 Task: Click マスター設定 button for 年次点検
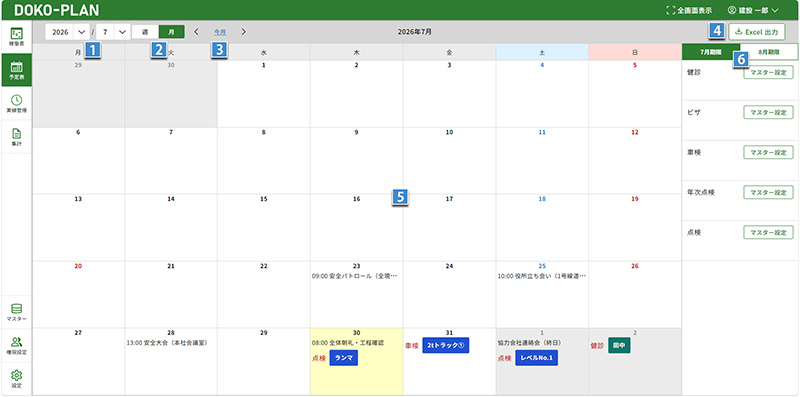(x=768, y=192)
